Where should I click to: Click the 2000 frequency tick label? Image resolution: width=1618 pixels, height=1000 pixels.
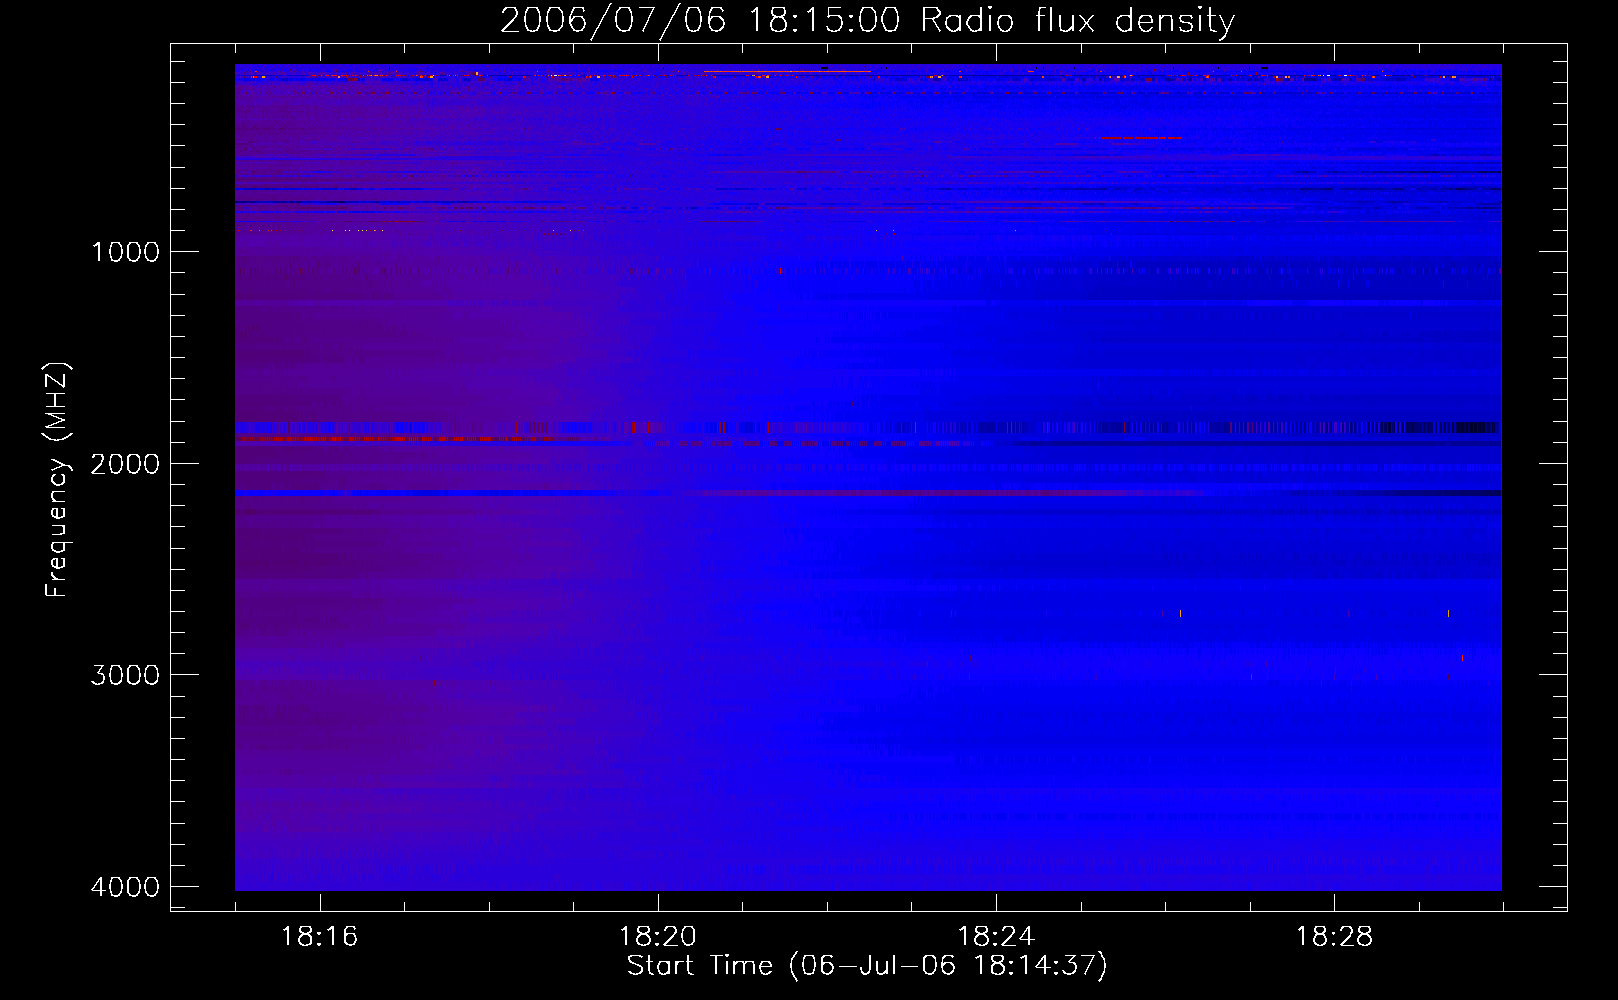tap(125, 464)
